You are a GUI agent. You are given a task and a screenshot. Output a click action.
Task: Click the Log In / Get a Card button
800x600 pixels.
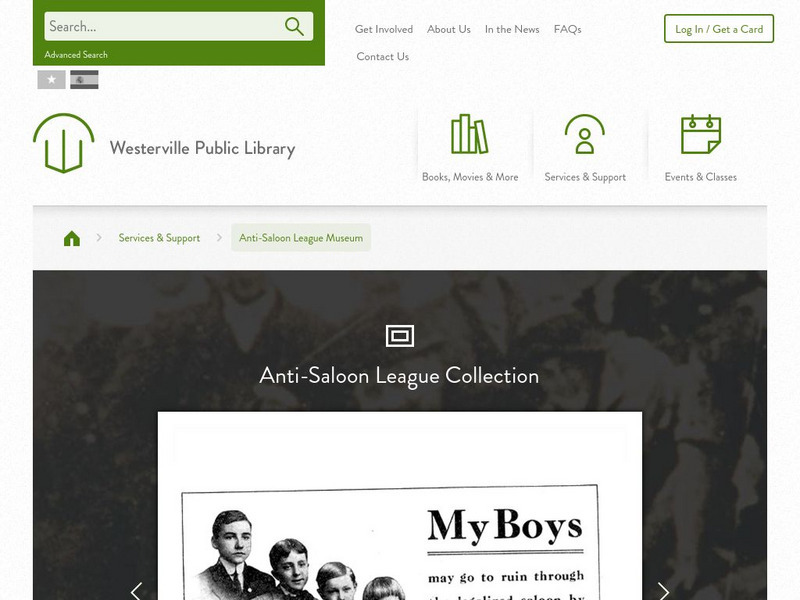pyautogui.click(x=719, y=29)
